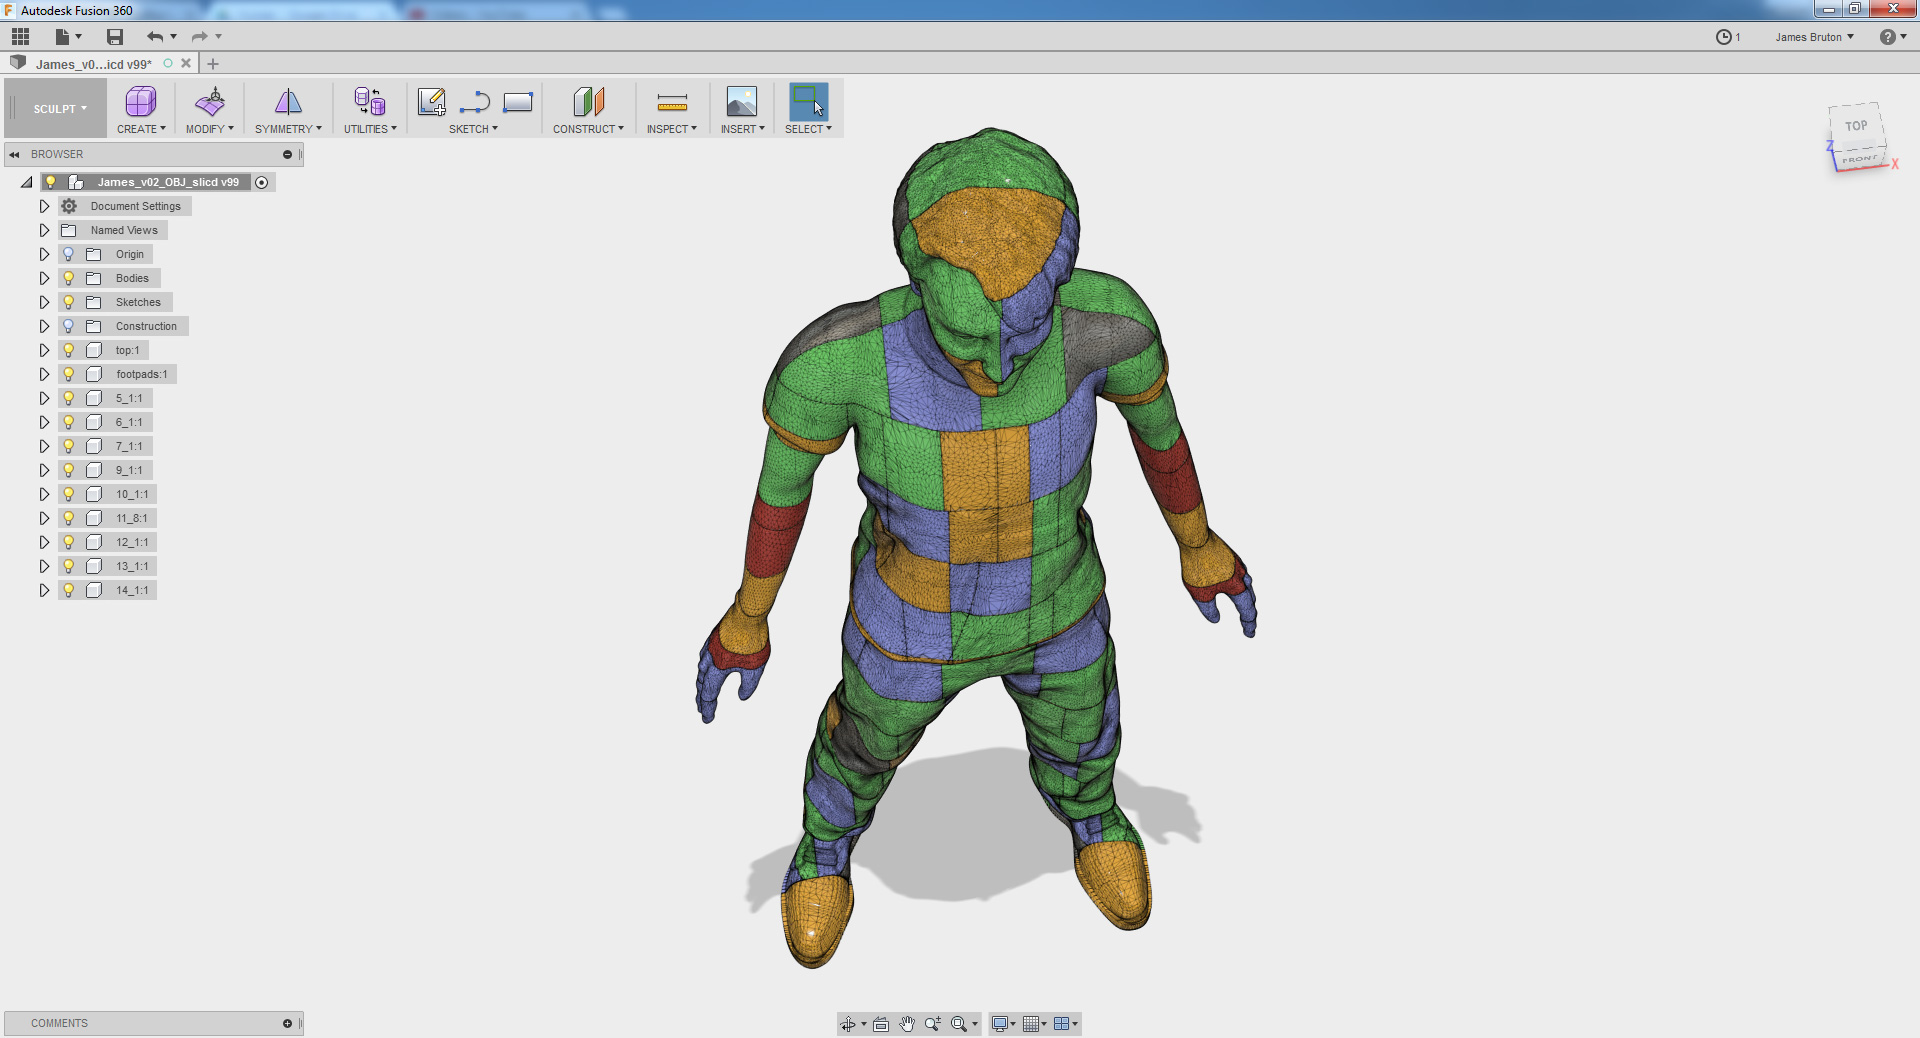Expand the Sketches folder in browser

click(44, 302)
